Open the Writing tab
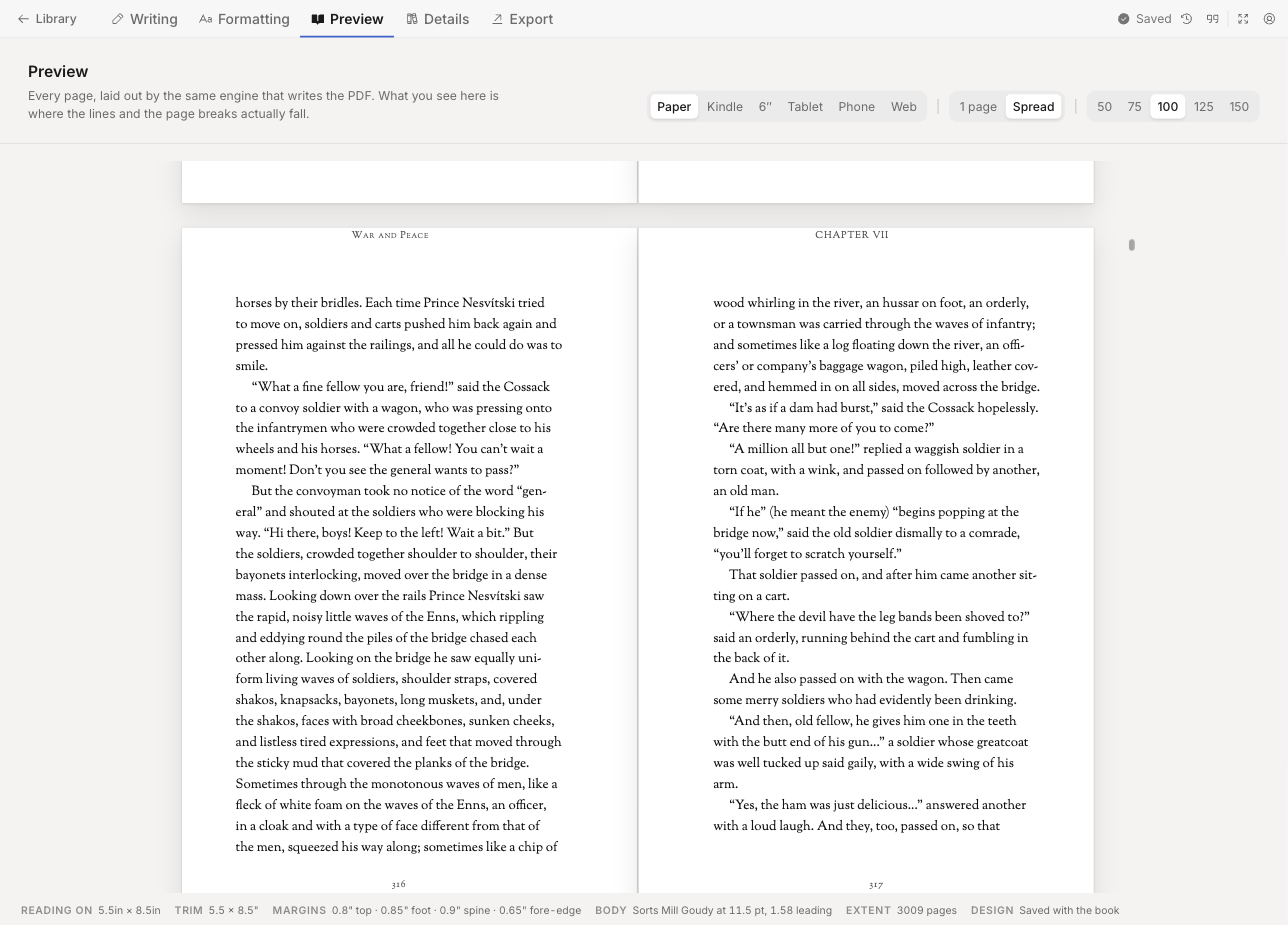This screenshot has height=925, width=1288. pos(144,19)
